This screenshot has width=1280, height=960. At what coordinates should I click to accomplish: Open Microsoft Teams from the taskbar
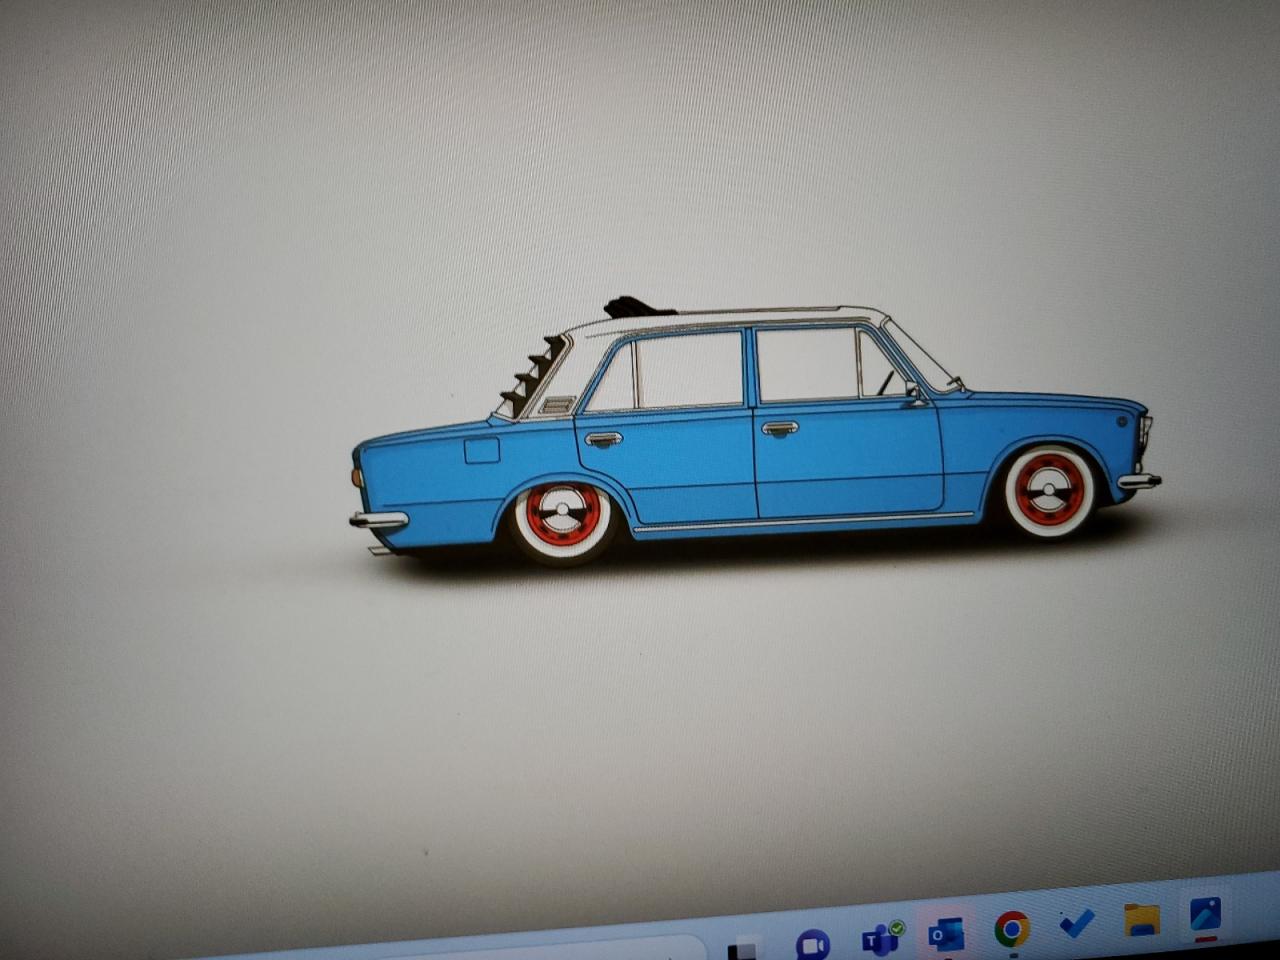click(880, 938)
